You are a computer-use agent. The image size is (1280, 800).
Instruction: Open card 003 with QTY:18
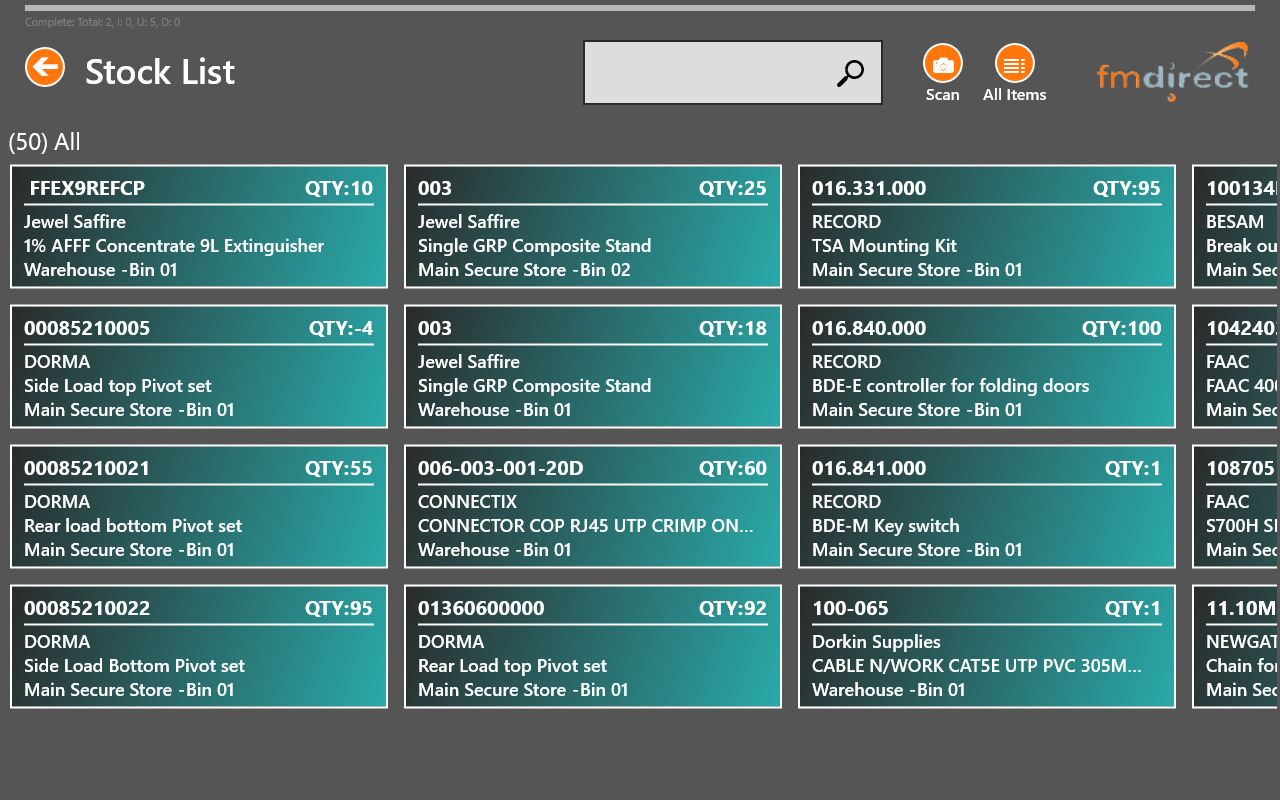(593, 367)
